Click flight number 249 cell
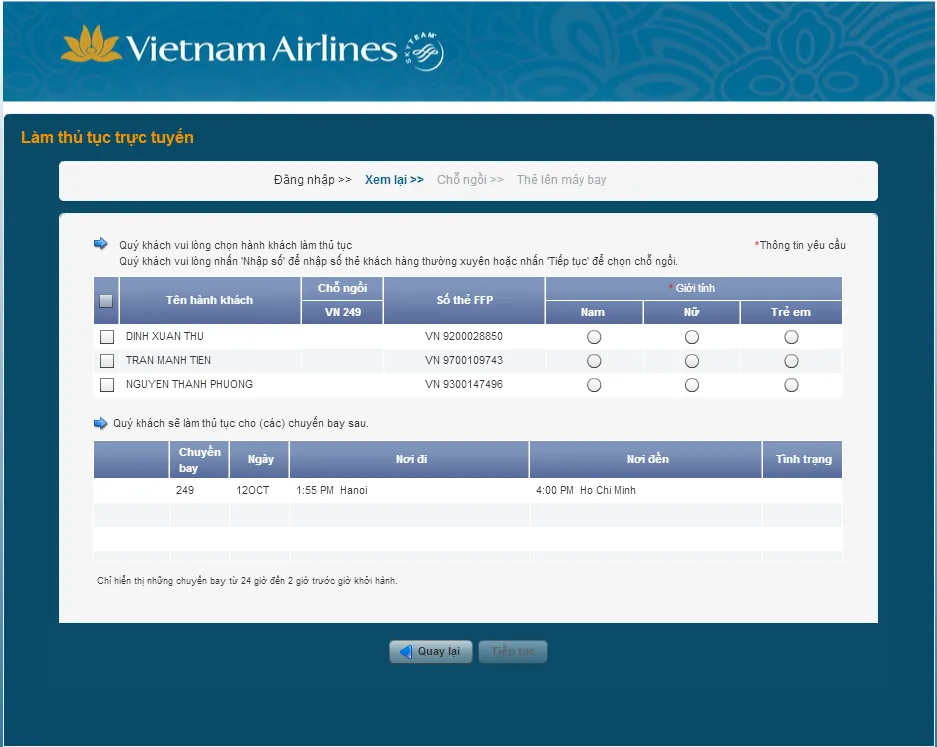Viewport: 937px width, 747px height. 185,490
